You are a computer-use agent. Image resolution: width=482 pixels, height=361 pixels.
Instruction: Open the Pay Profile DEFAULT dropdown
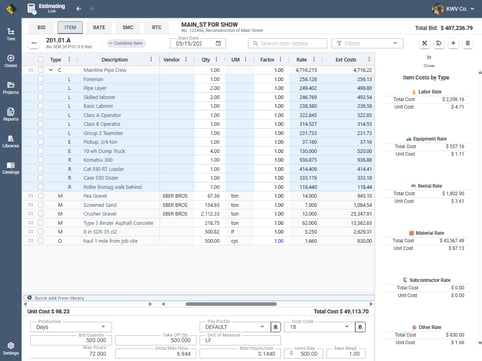point(234,327)
